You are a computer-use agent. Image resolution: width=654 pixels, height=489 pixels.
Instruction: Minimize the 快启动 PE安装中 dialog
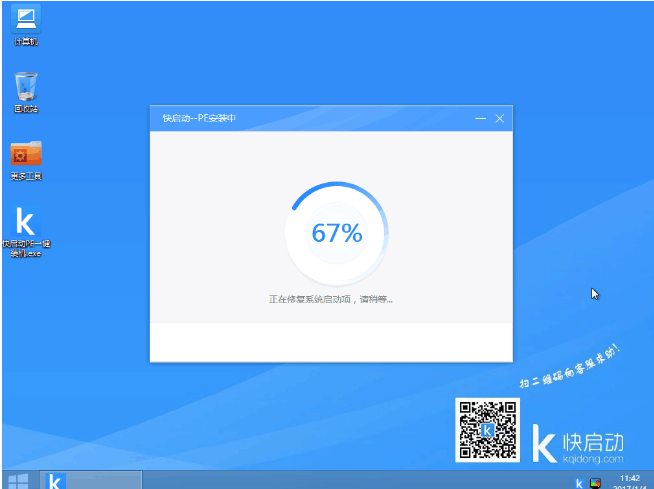pyautogui.click(x=480, y=119)
